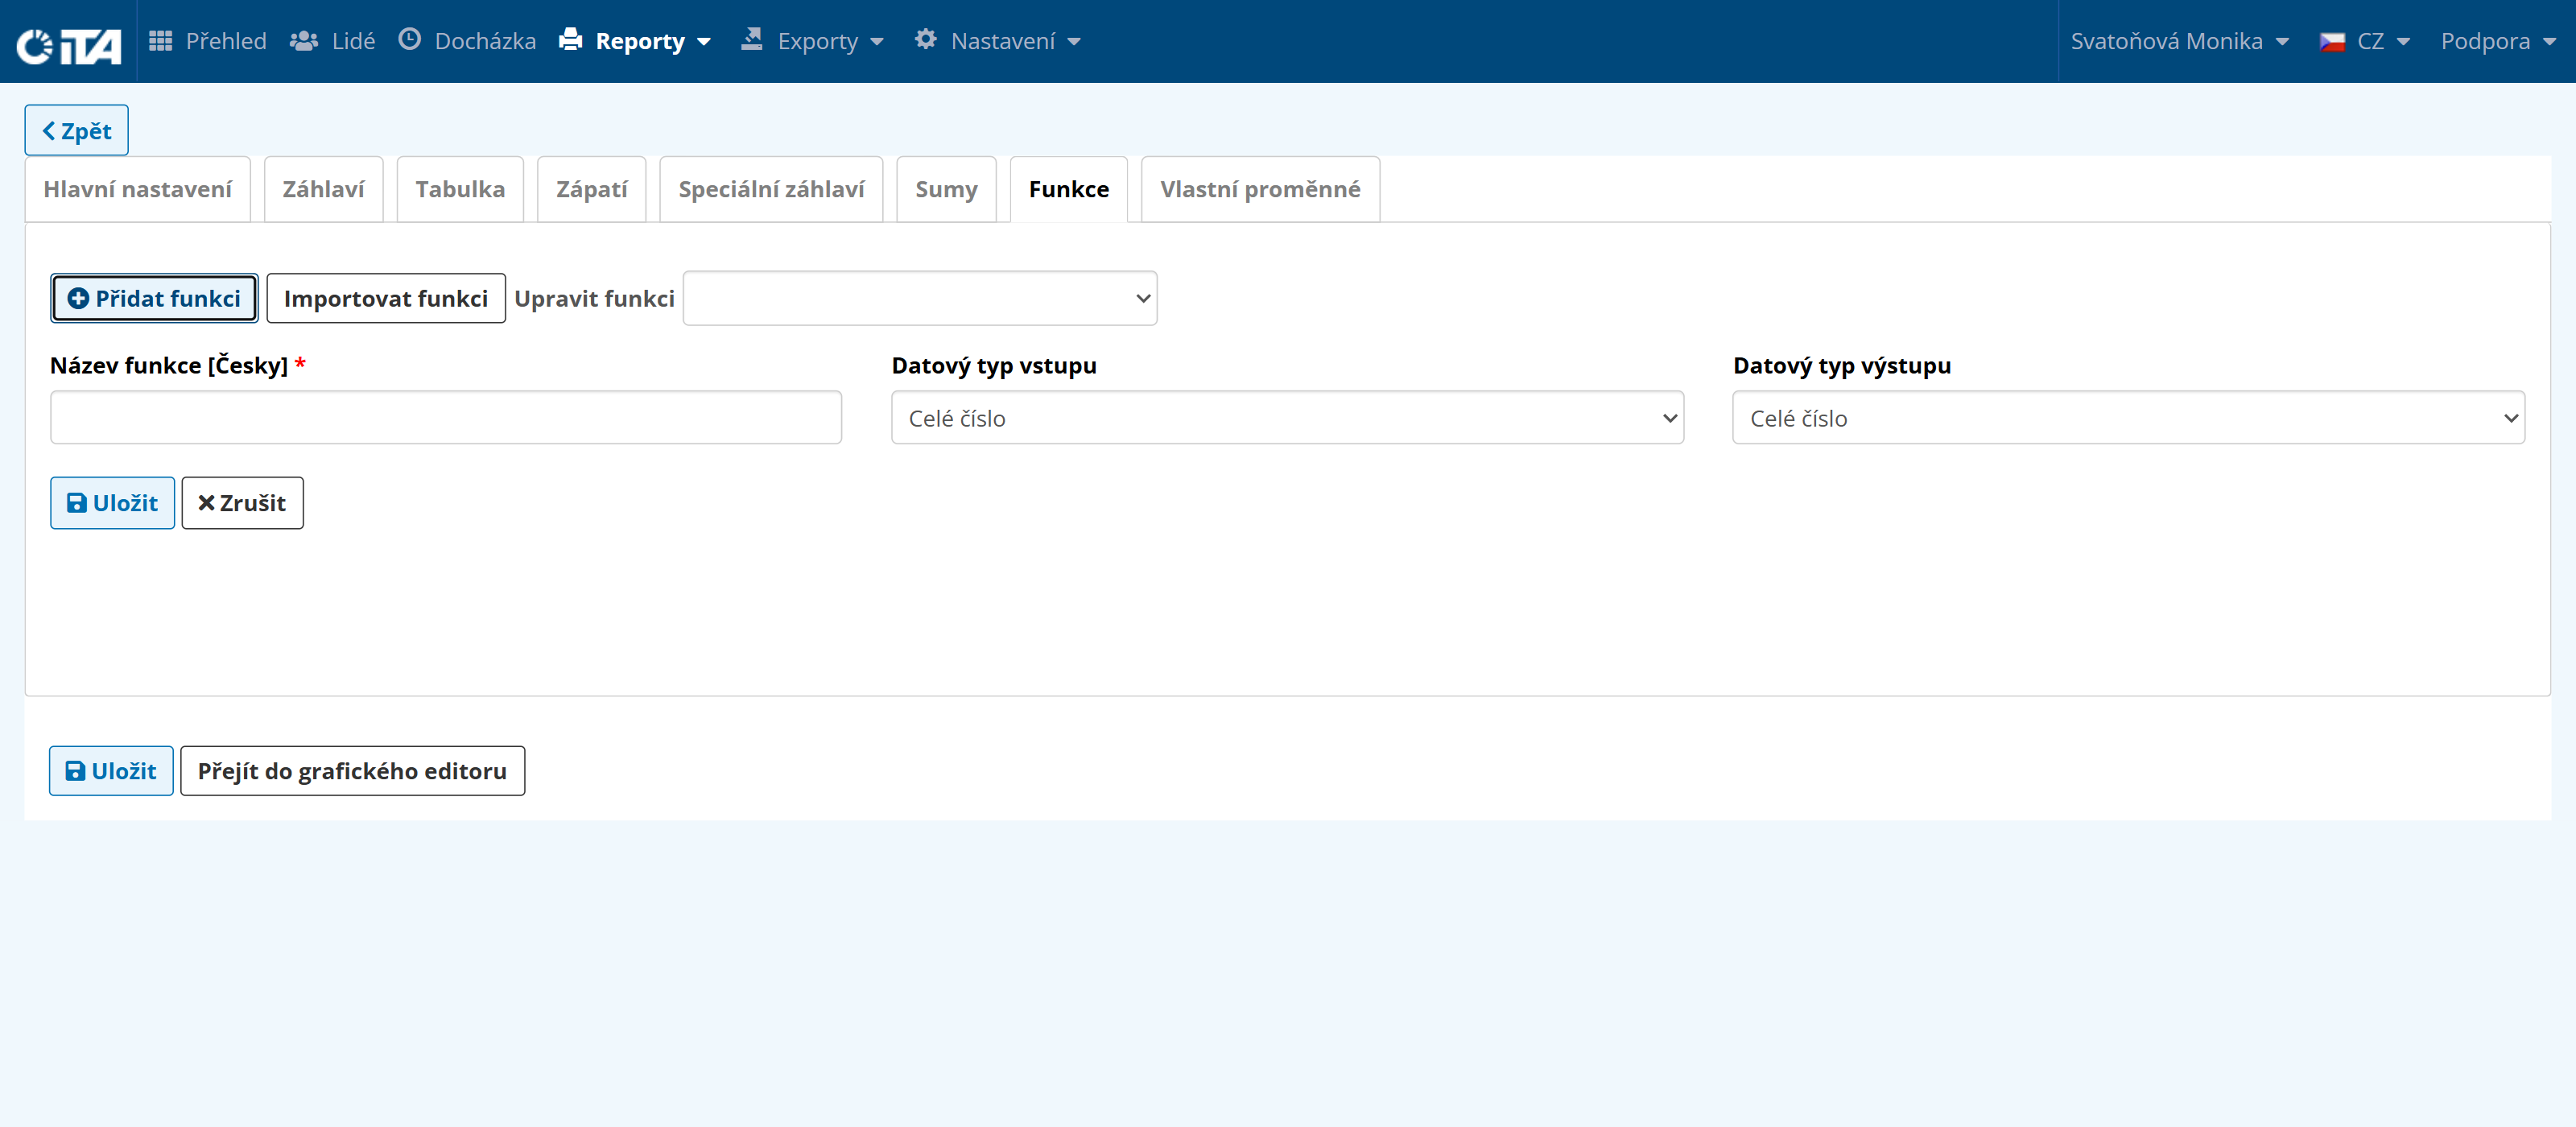Click the people icon next to Lidé
Image resolution: width=2576 pixels, height=1127 pixels.
(304, 41)
